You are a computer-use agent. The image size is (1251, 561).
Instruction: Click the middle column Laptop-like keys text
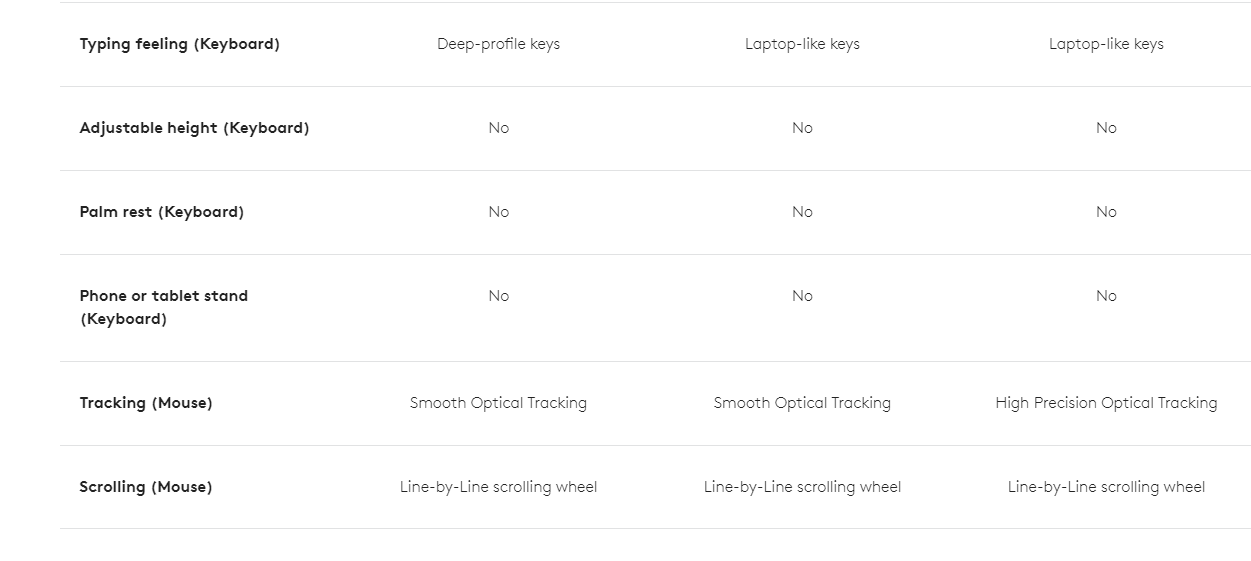802,44
